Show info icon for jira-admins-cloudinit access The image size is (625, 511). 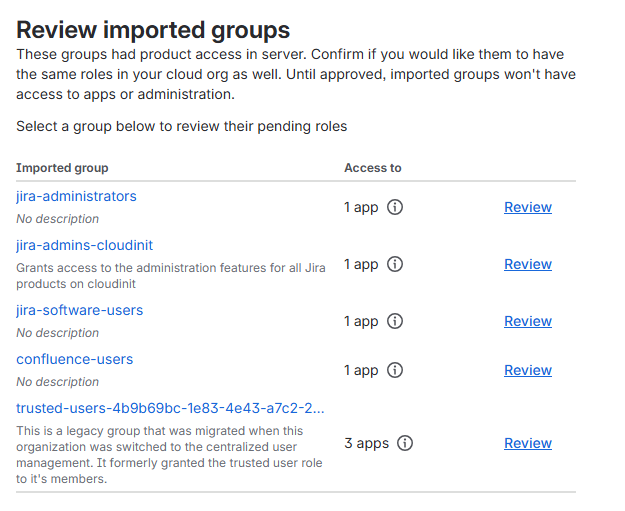pos(395,264)
